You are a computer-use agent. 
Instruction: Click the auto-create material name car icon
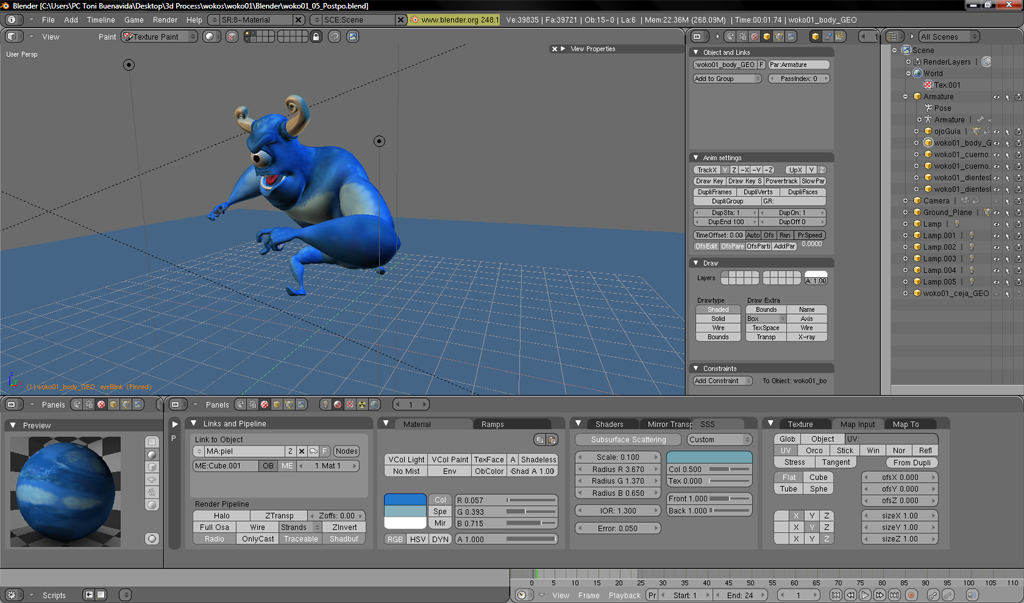click(x=314, y=451)
